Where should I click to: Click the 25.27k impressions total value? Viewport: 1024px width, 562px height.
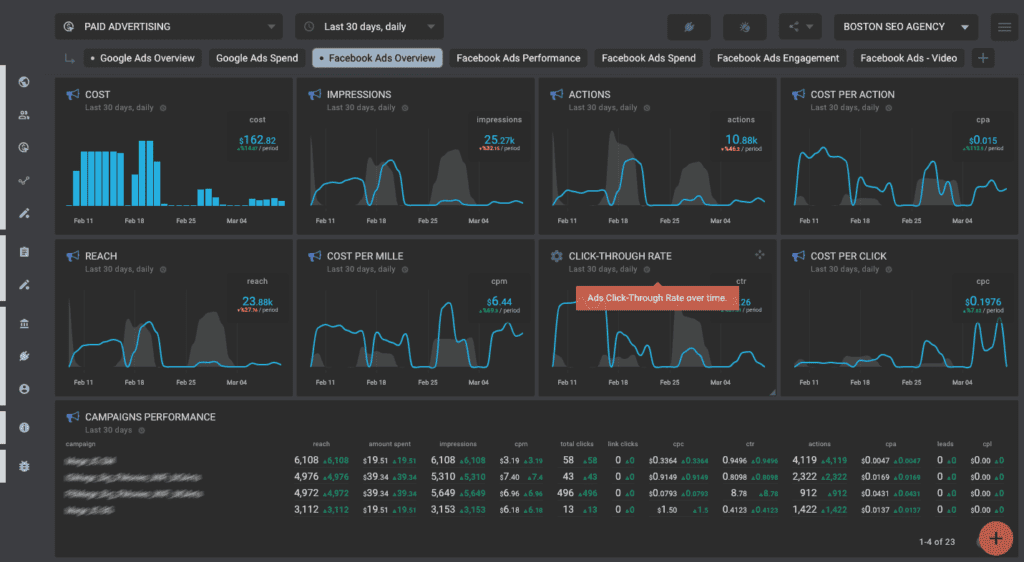(499, 140)
